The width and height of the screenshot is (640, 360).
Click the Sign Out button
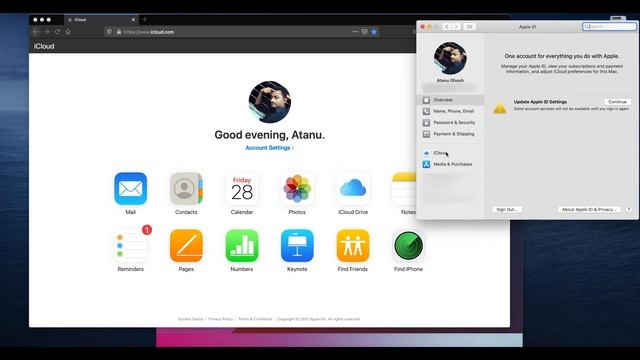pyautogui.click(x=507, y=209)
